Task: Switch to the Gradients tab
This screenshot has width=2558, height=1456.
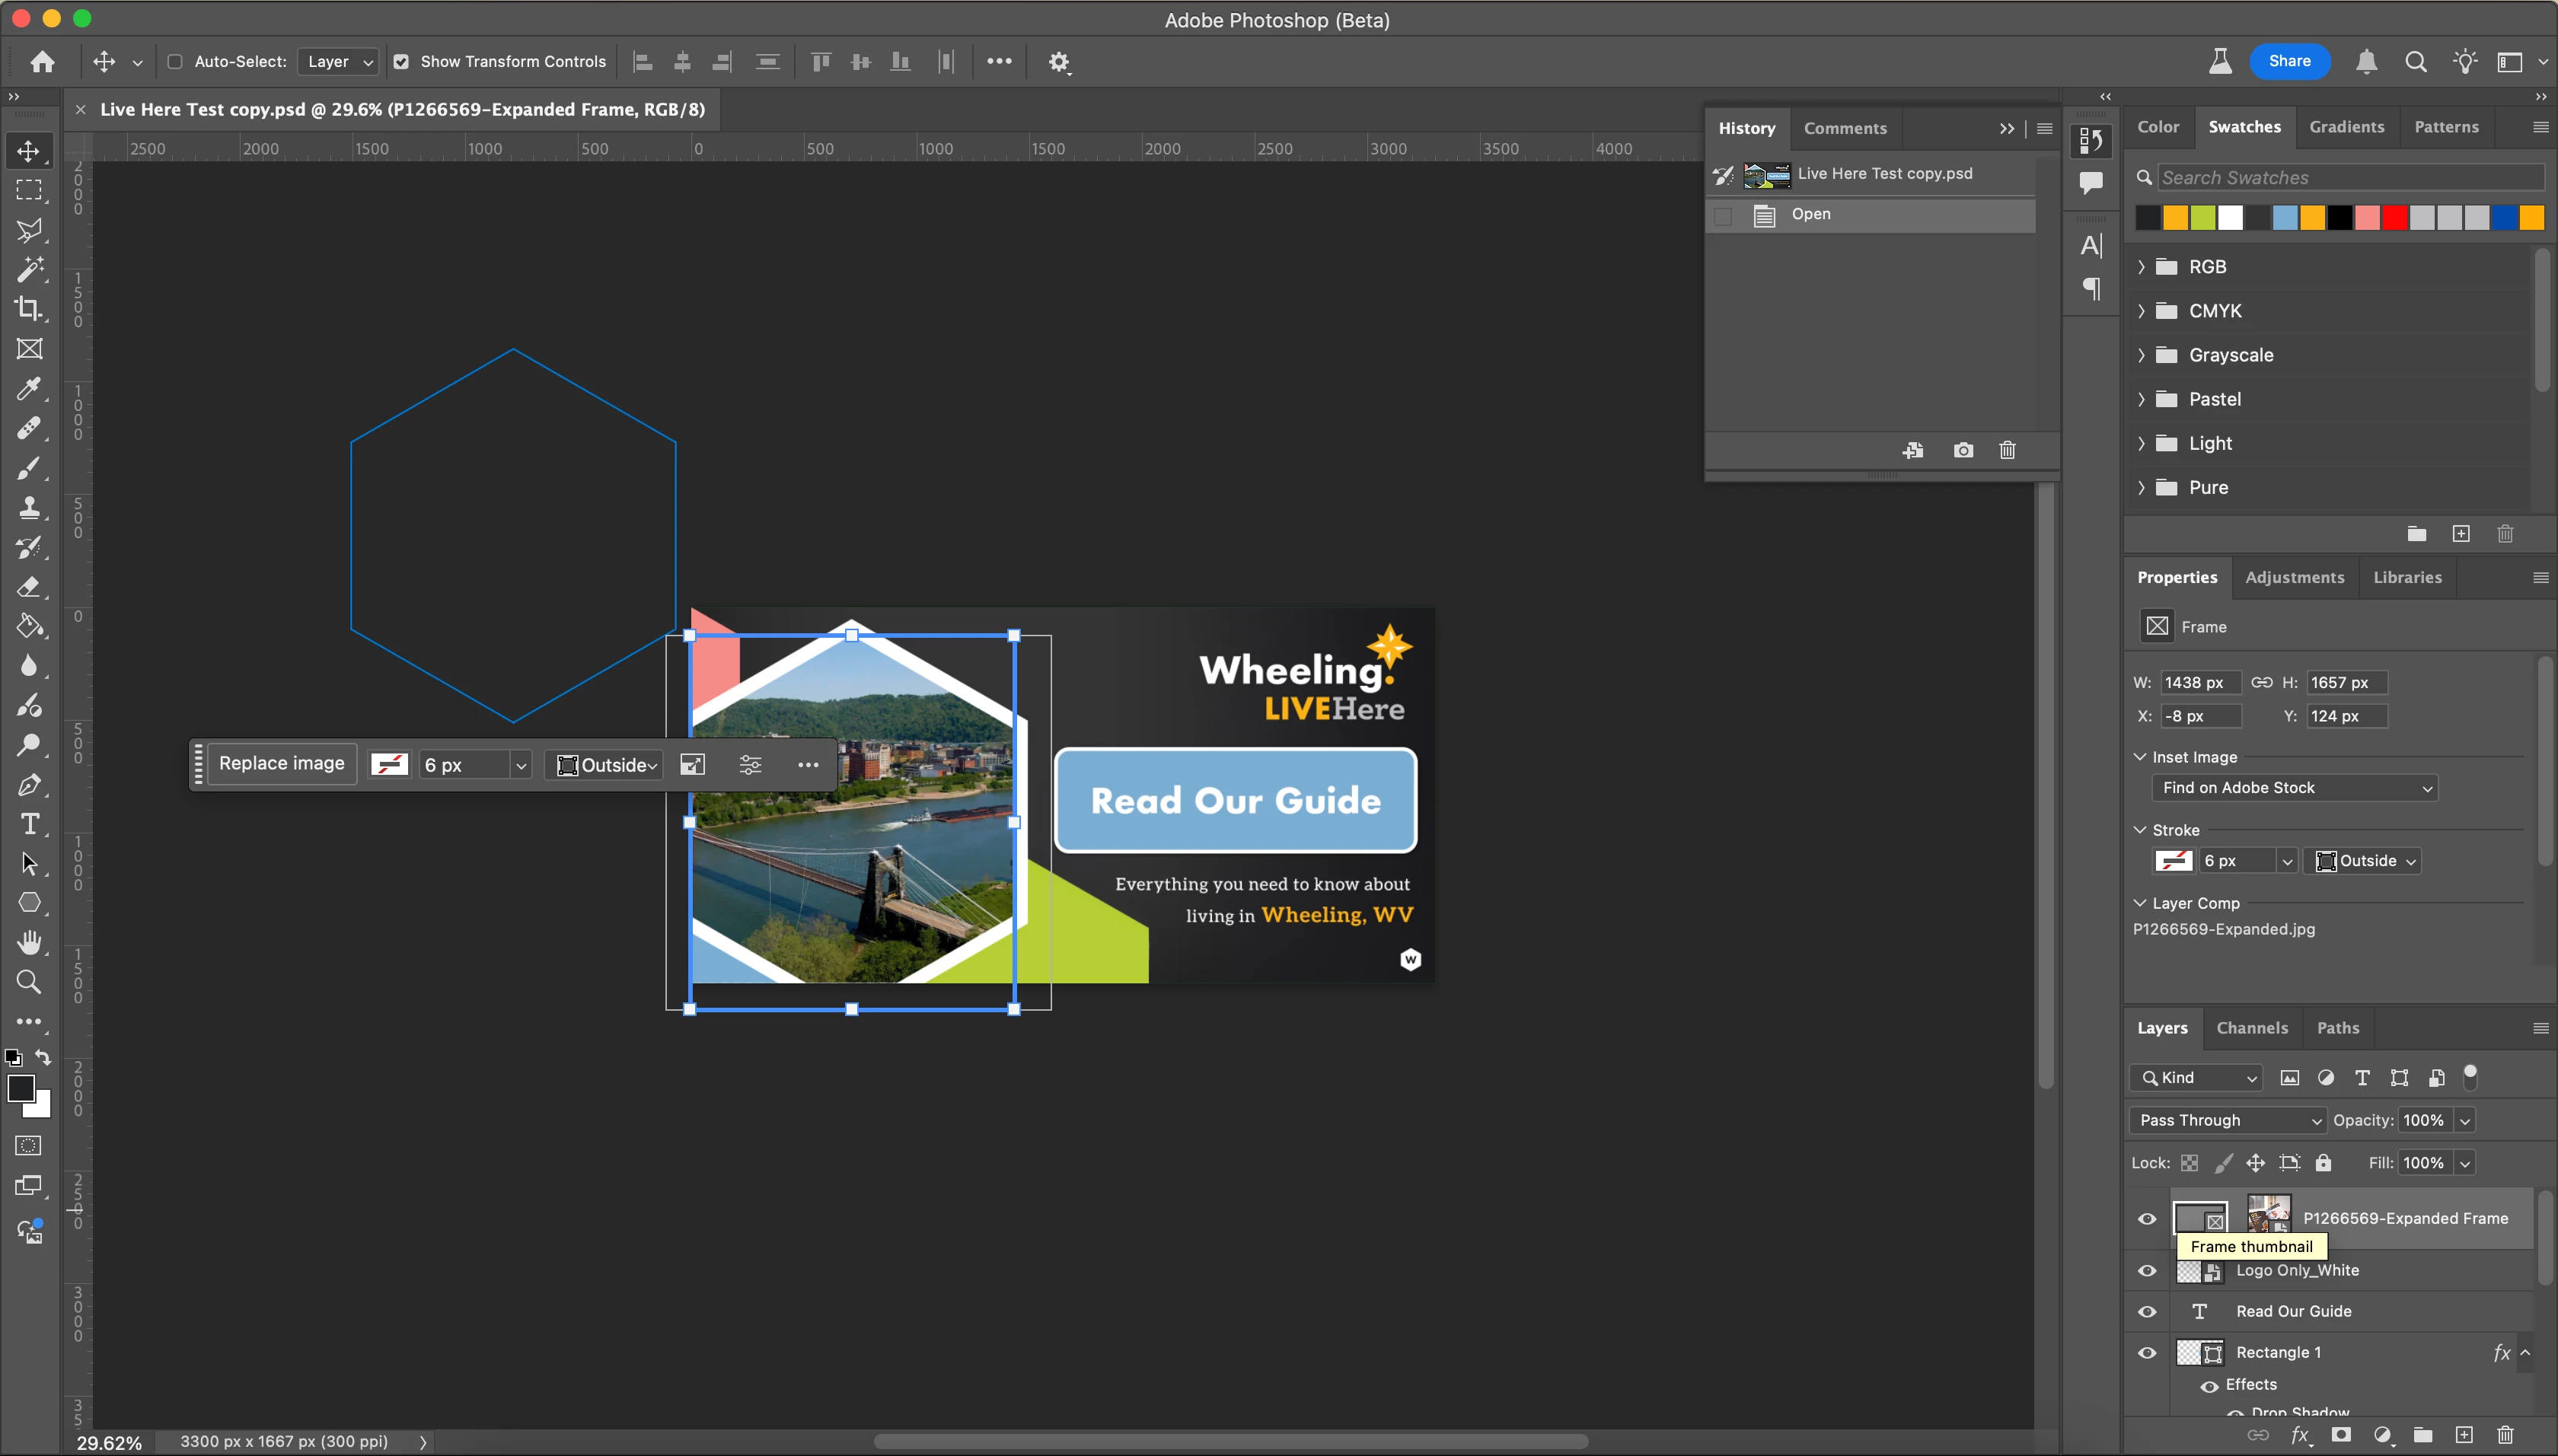Action: [x=2346, y=127]
